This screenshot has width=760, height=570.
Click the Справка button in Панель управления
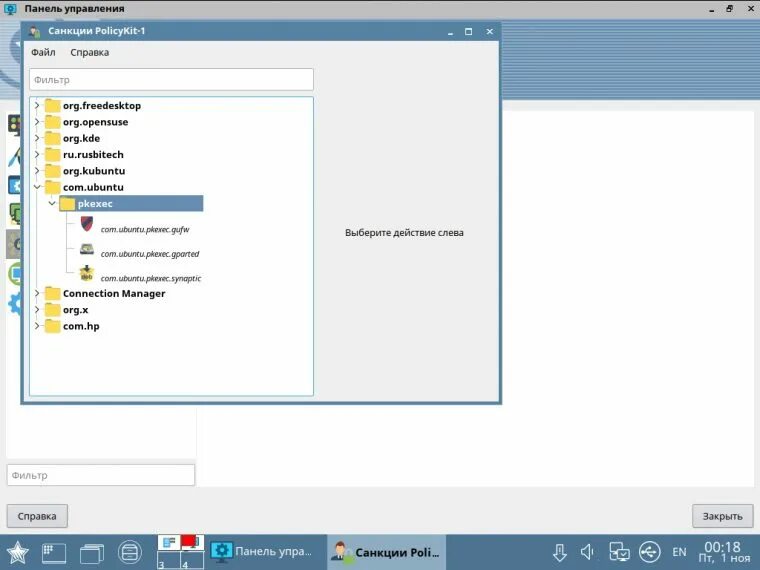click(x=37, y=516)
